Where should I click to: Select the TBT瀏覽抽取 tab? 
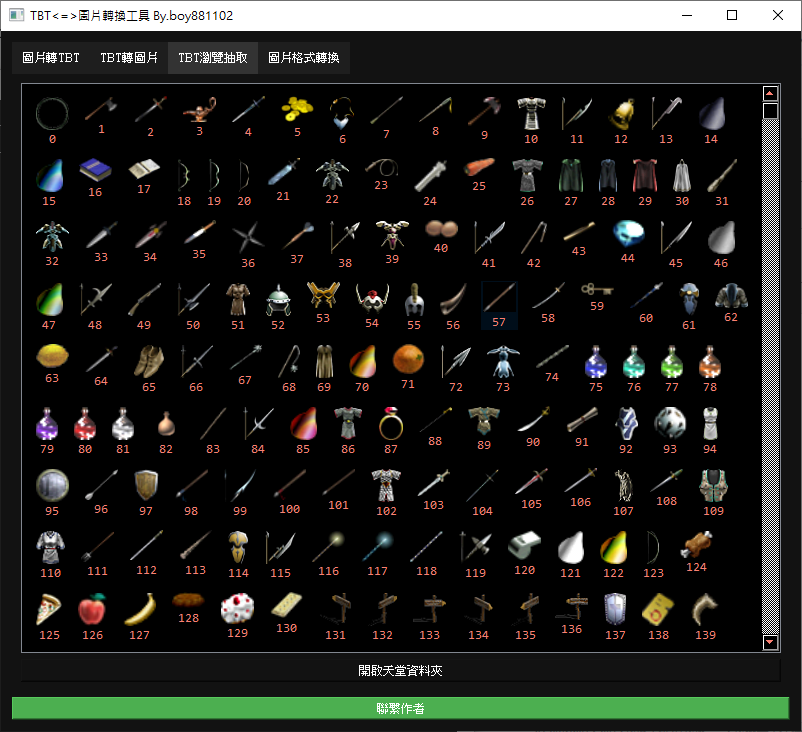pyautogui.click(x=213, y=58)
